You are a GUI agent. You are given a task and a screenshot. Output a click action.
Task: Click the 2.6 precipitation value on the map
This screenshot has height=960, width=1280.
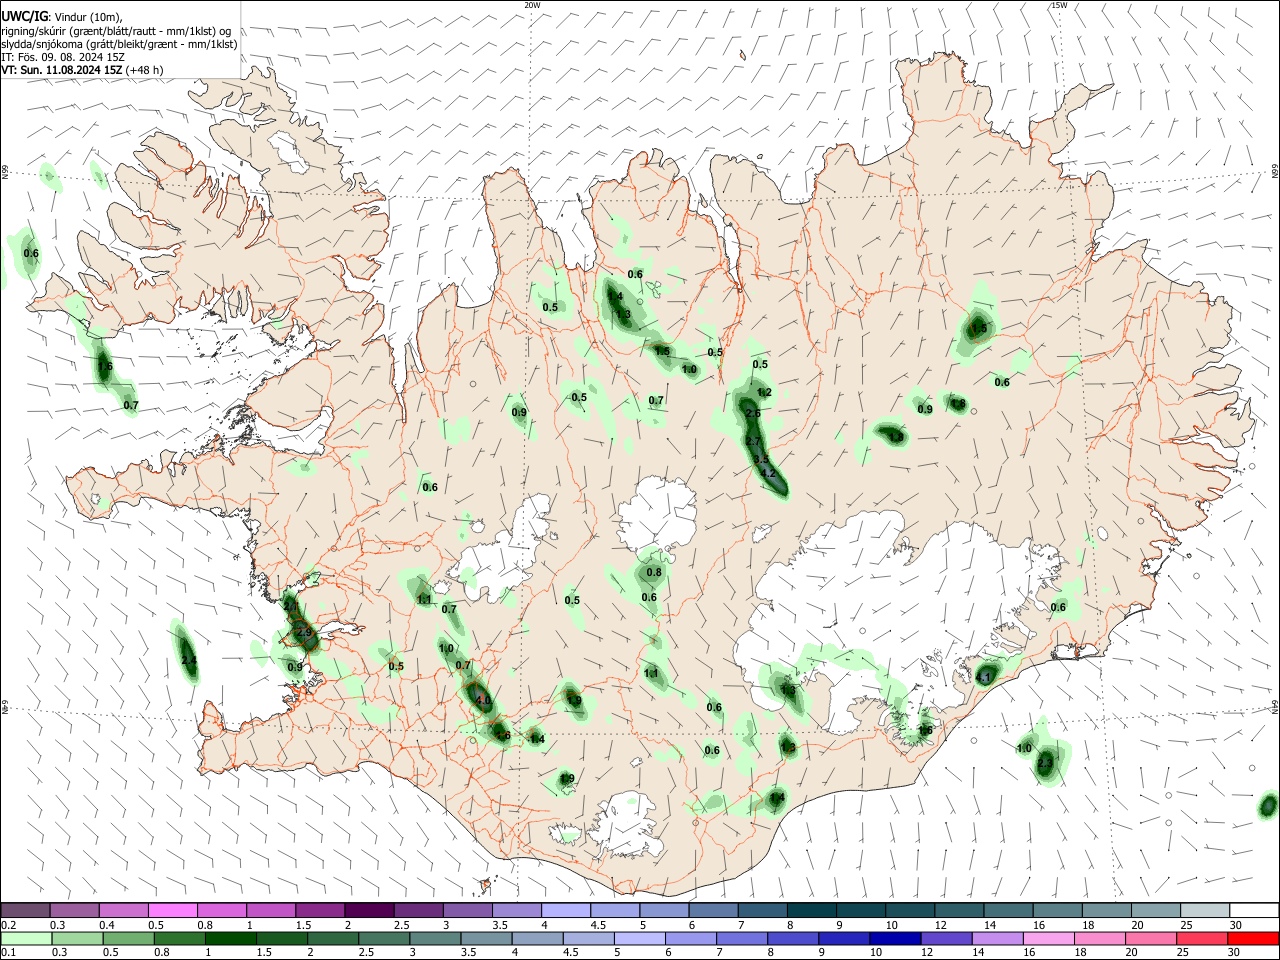pos(753,413)
